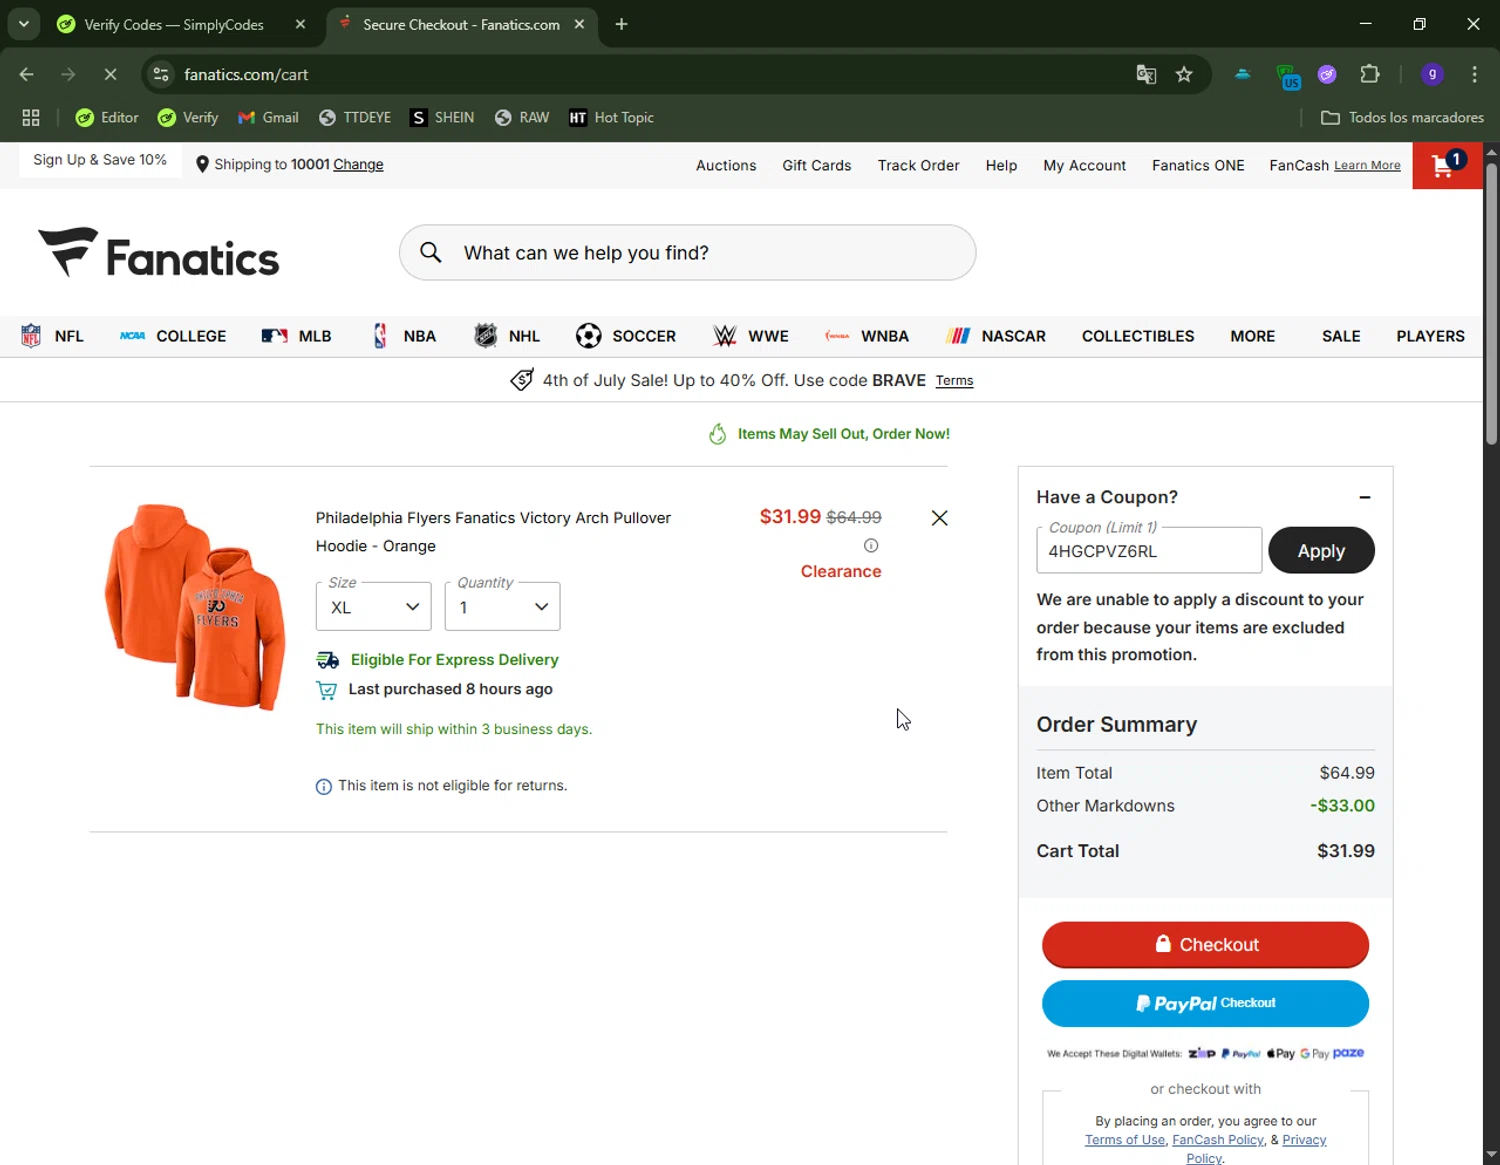Open the SHEIN bookmark

(x=442, y=118)
